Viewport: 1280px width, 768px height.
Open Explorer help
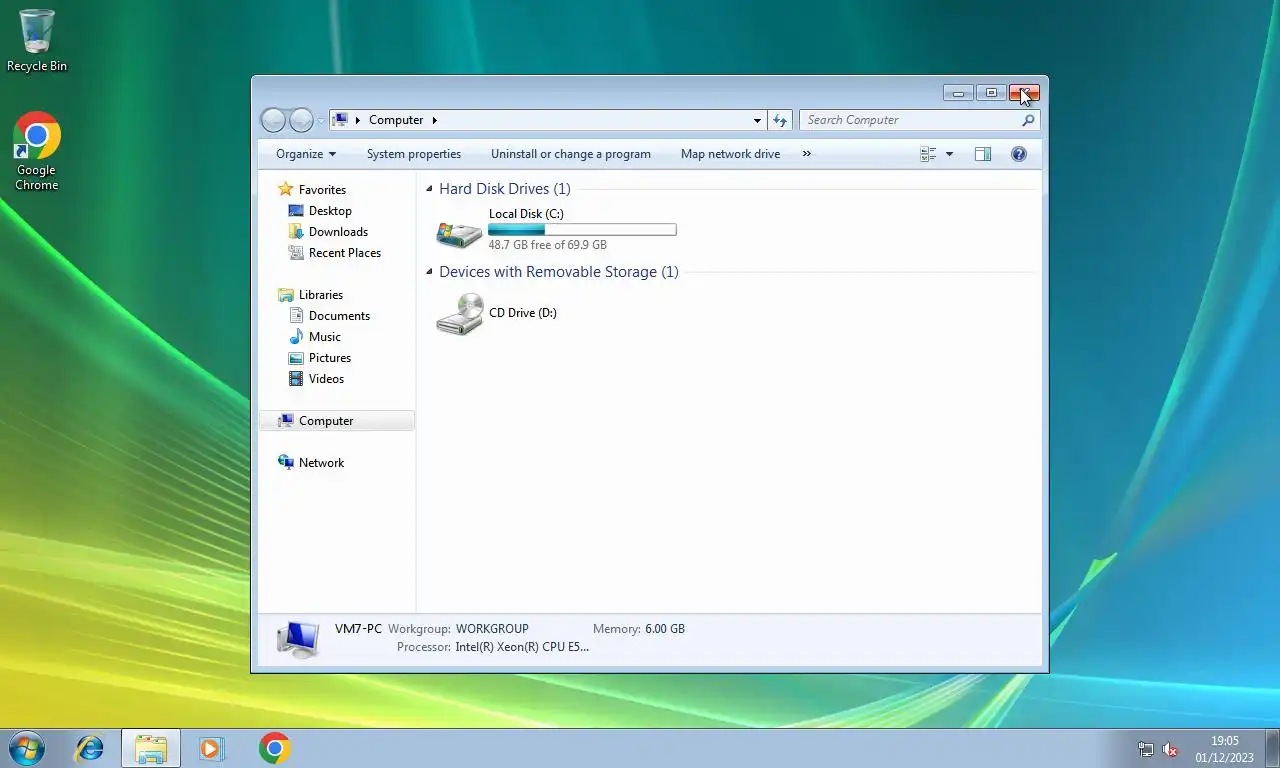tap(1019, 154)
